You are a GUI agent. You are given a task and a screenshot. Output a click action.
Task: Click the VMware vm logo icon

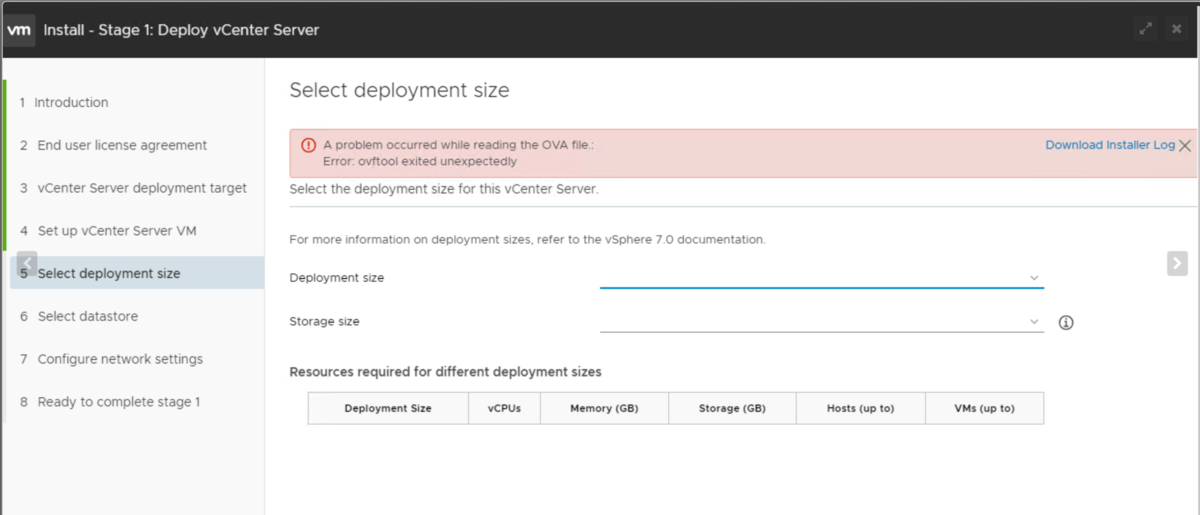click(20, 30)
